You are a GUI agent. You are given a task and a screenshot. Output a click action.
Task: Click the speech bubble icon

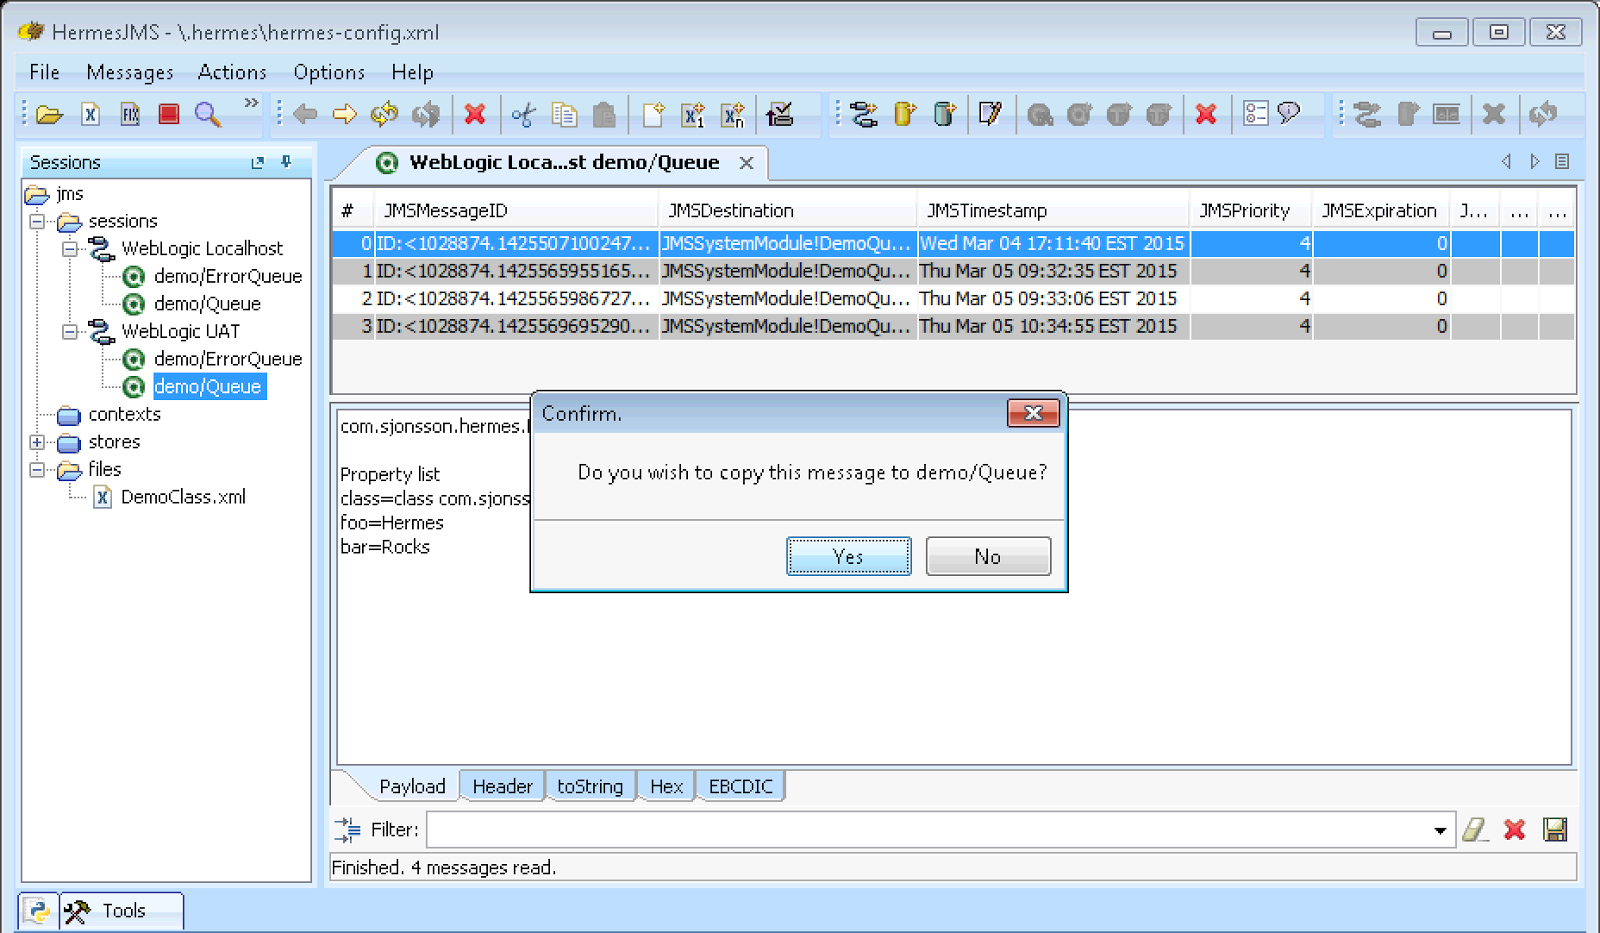point(1289,113)
